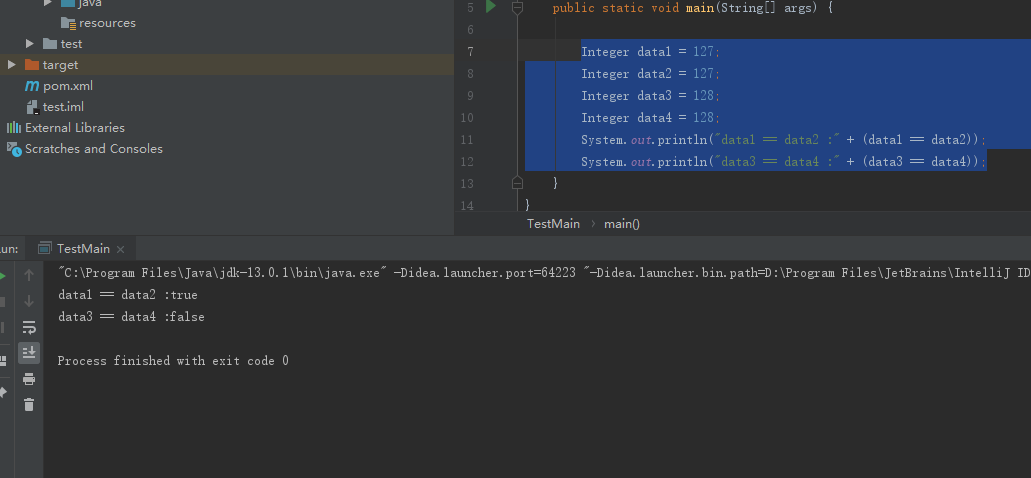
Task: Close the TestMain run tab
Action: [x=120, y=249]
